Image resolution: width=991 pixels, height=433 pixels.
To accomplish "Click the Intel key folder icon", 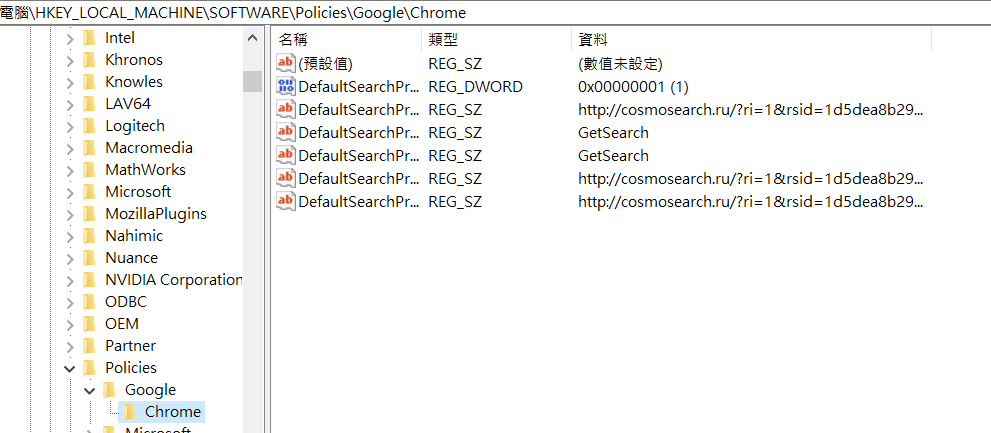I will pos(90,38).
